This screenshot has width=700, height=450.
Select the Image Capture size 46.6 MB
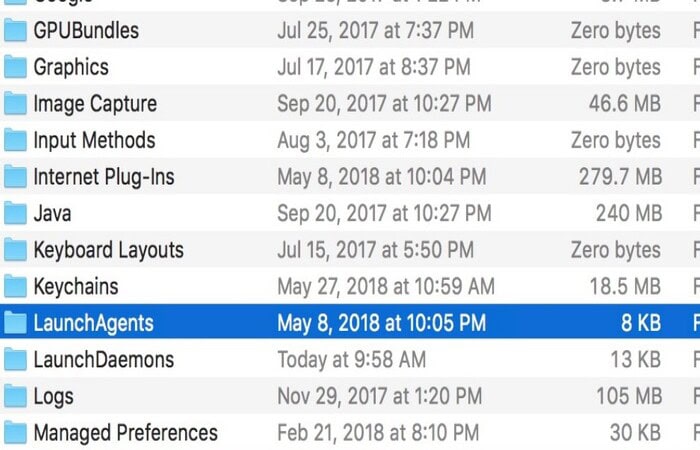click(625, 104)
